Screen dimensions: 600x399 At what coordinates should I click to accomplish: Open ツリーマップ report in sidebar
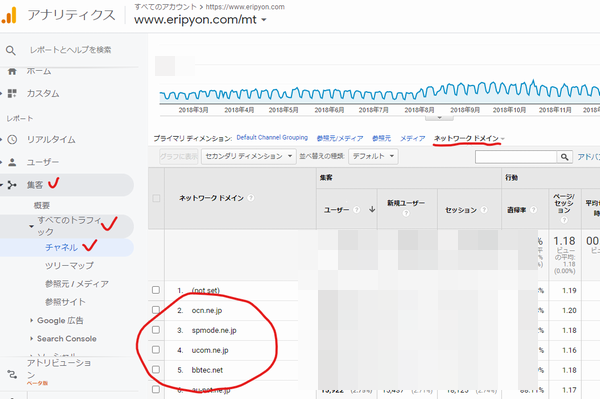tap(69, 265)
